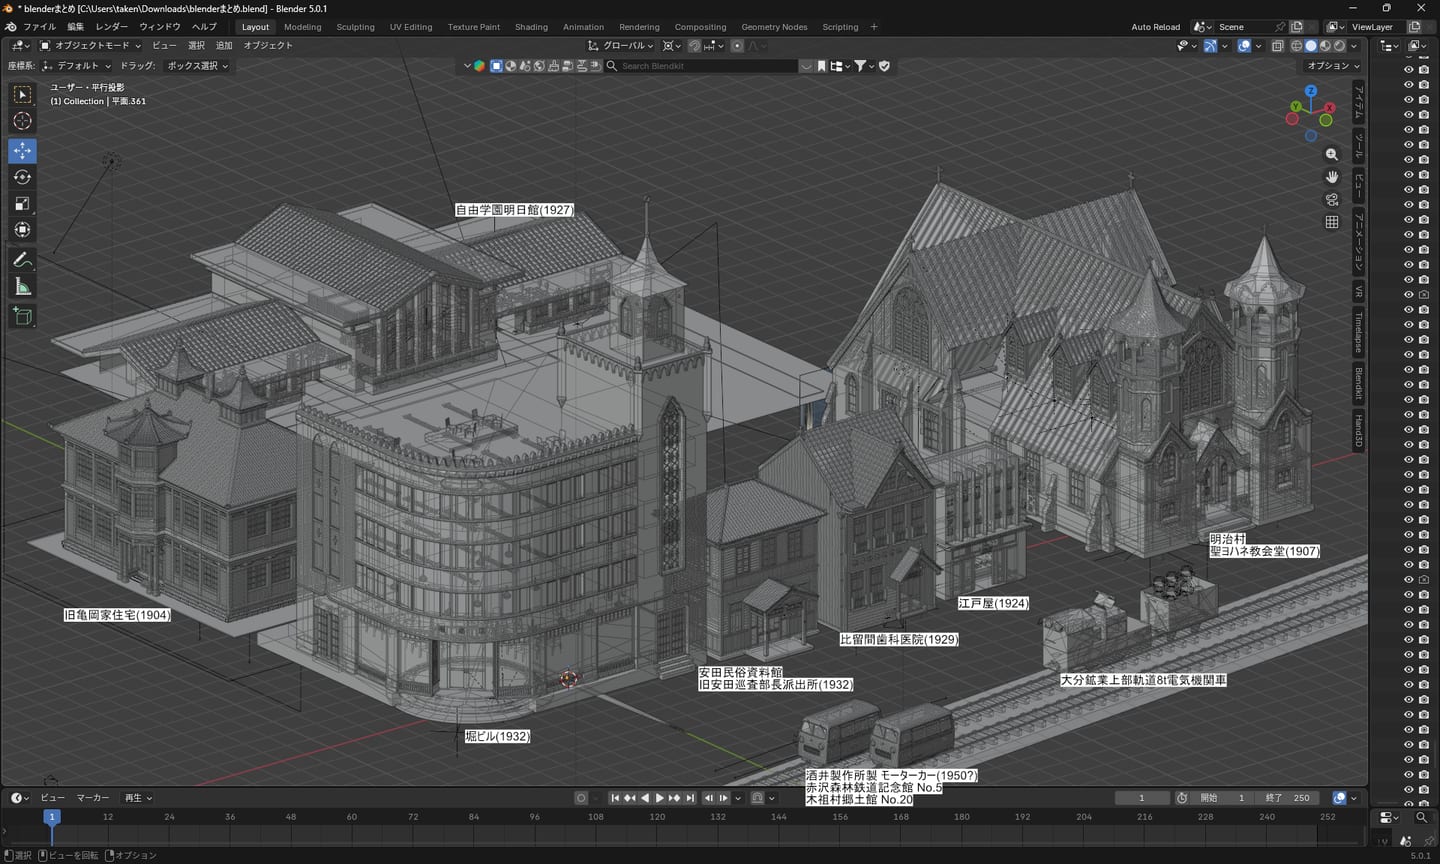
Task: Open the 追加 add menu
Action: (x=224, y=46)
